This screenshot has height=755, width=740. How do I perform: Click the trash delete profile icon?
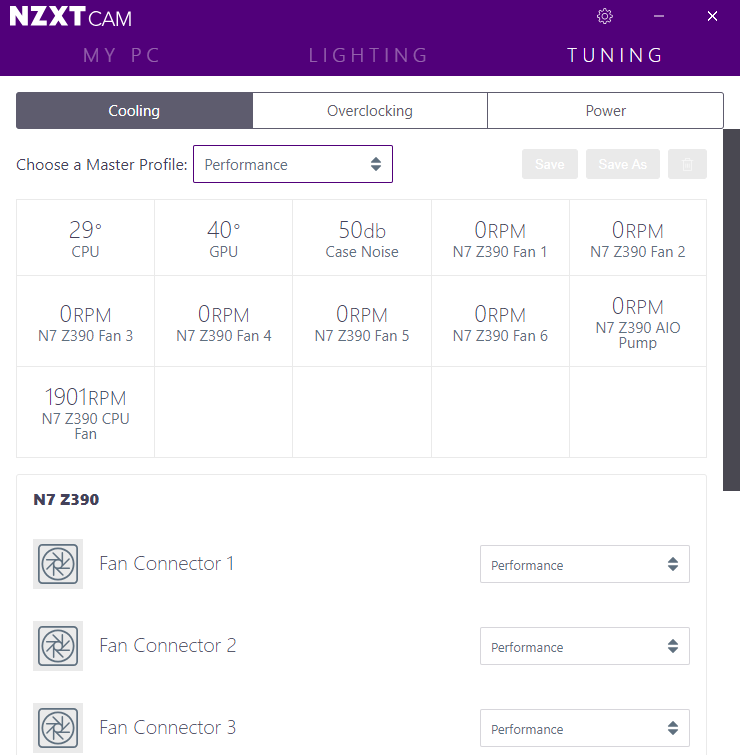tap(687, 164)
